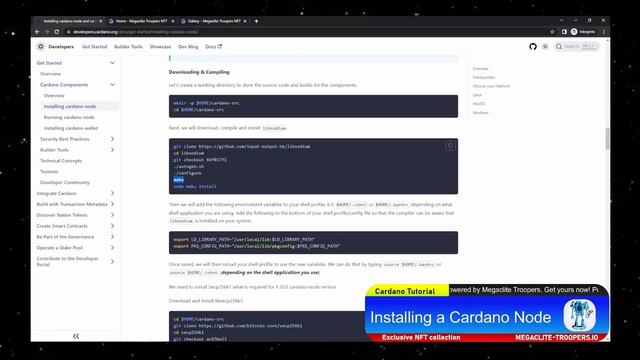Open Installing cardano-wallet sidebar page

point(71,128)
